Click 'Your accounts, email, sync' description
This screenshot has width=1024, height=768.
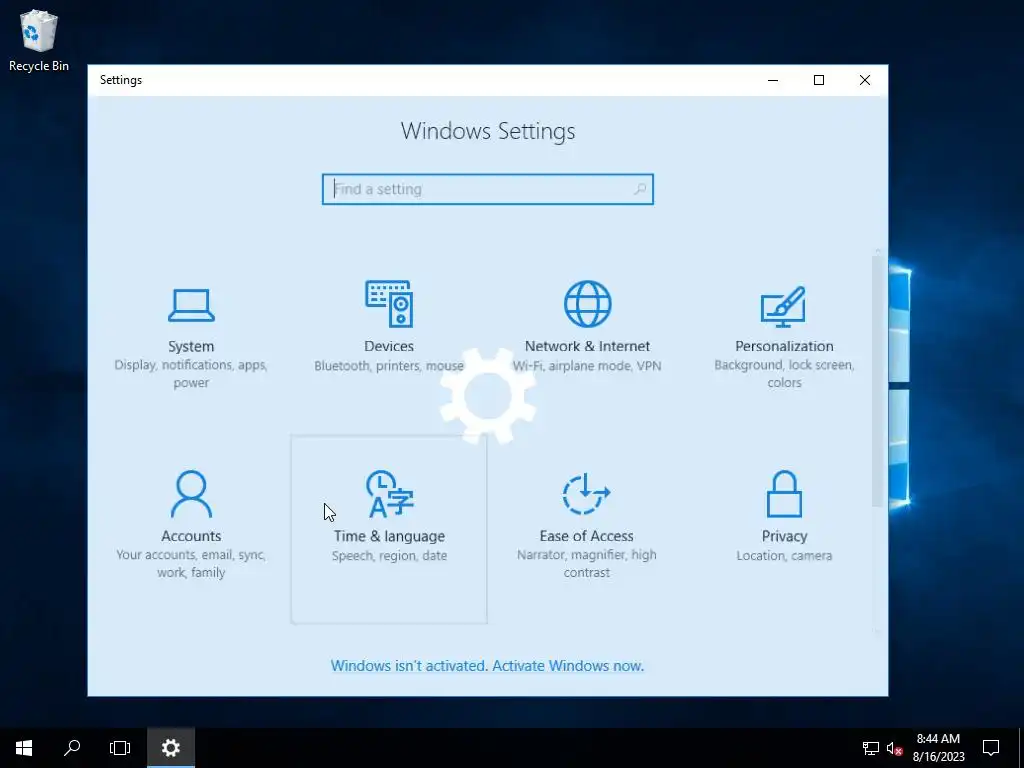191,564
